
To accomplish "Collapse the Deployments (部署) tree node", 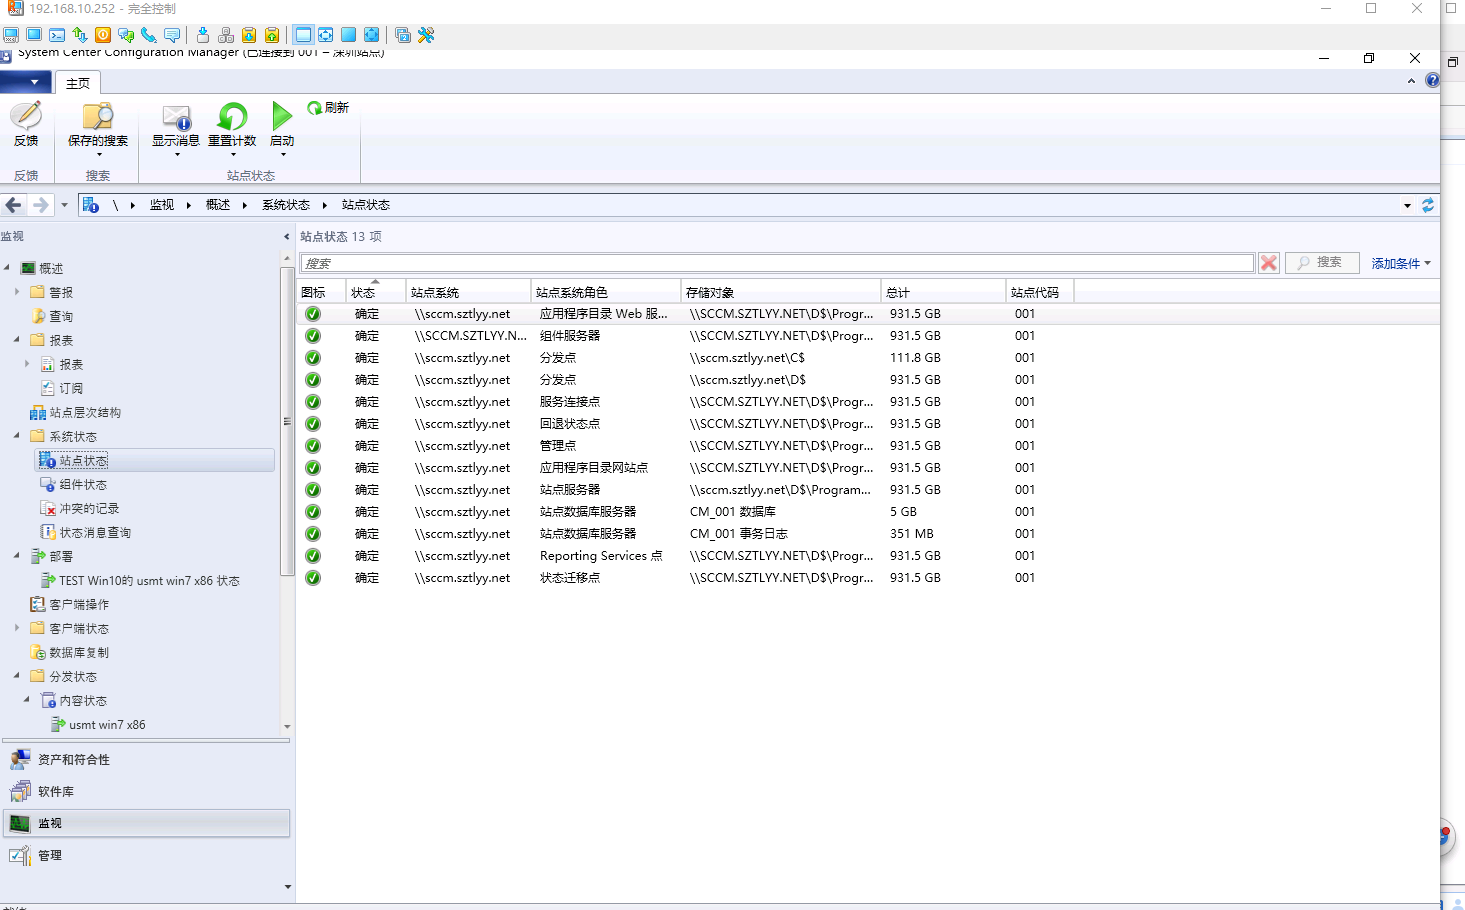I will [17, 556].
